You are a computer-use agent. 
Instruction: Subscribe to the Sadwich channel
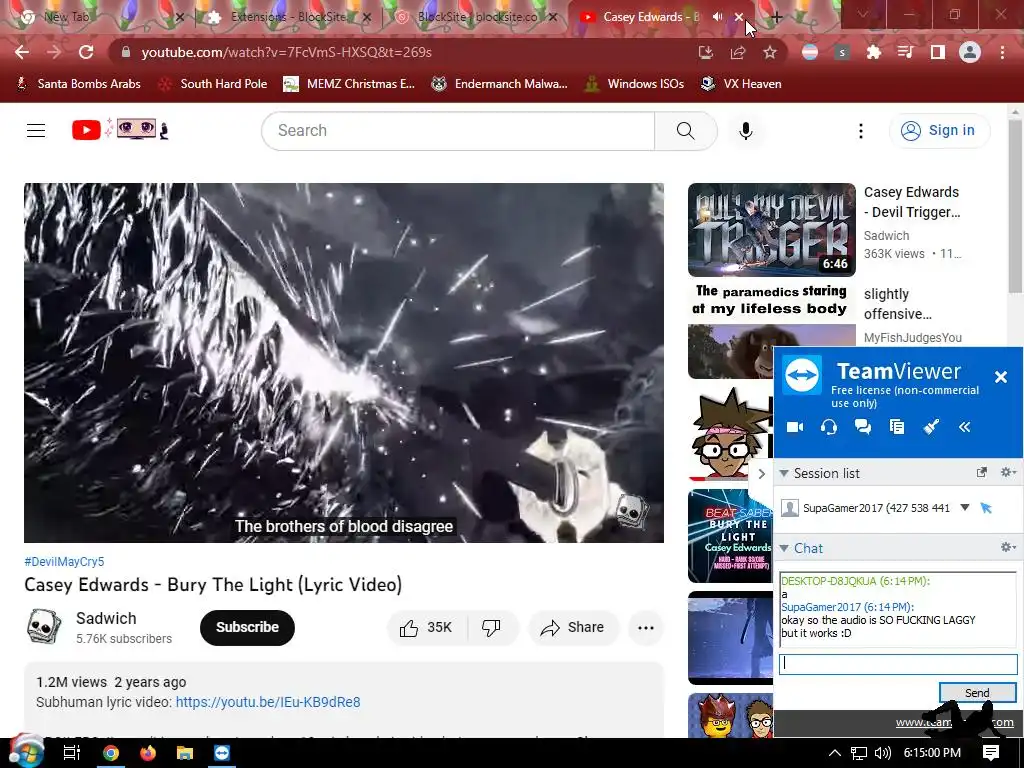[247, 628]
